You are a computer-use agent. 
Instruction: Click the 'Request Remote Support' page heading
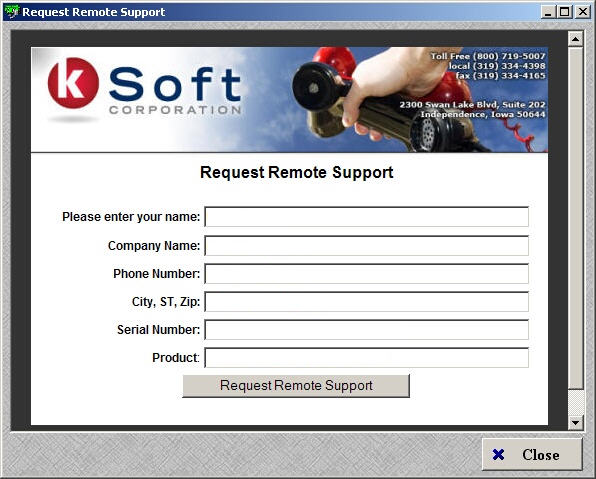coord(296,172)
